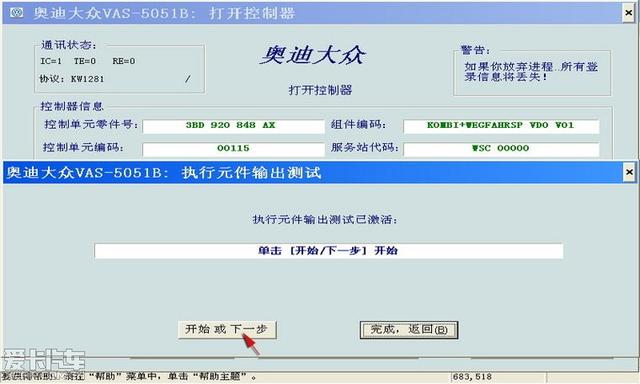The image size is (640, 384).
Task: Select the 控制单元零件号 field 3BD 920 848 AX
Action: click(x=233, y=126)
